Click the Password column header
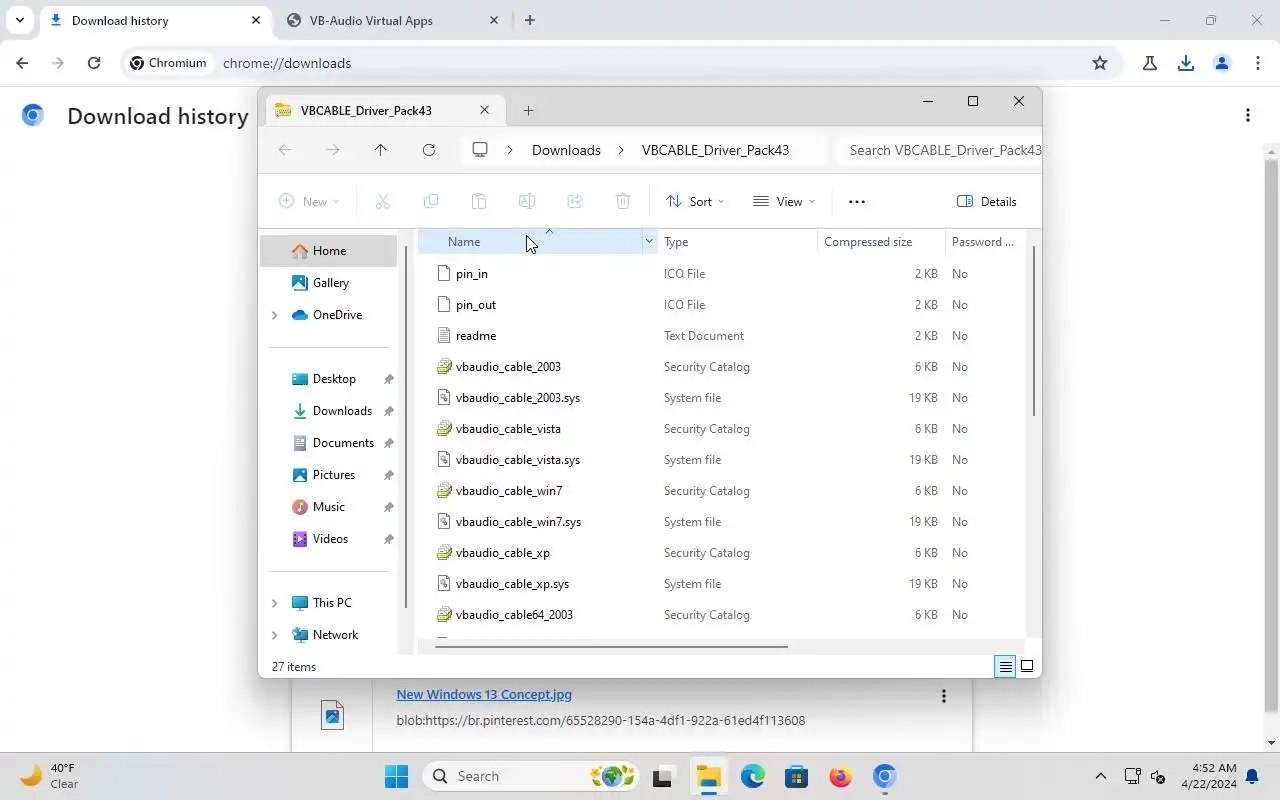The image size is (1280, 800). click(x=983, y=242)
